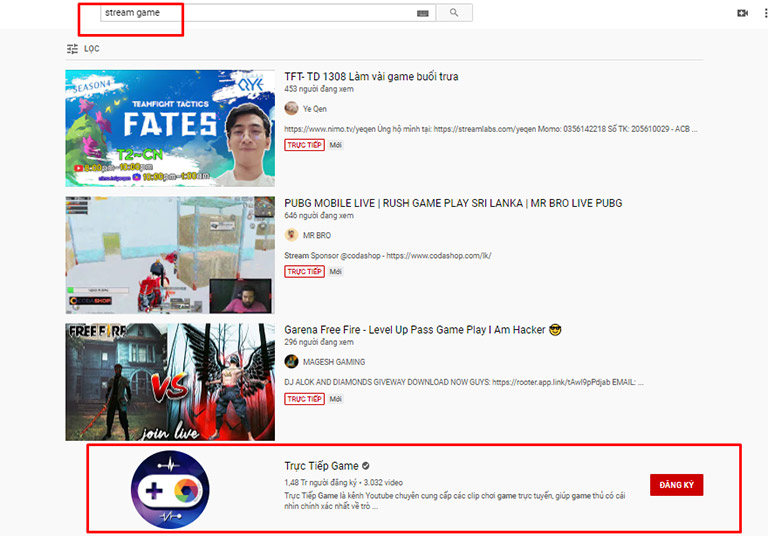Click the ĐĂNG KÝ subscribe button

pyautogui.click(x=676, y=485)
